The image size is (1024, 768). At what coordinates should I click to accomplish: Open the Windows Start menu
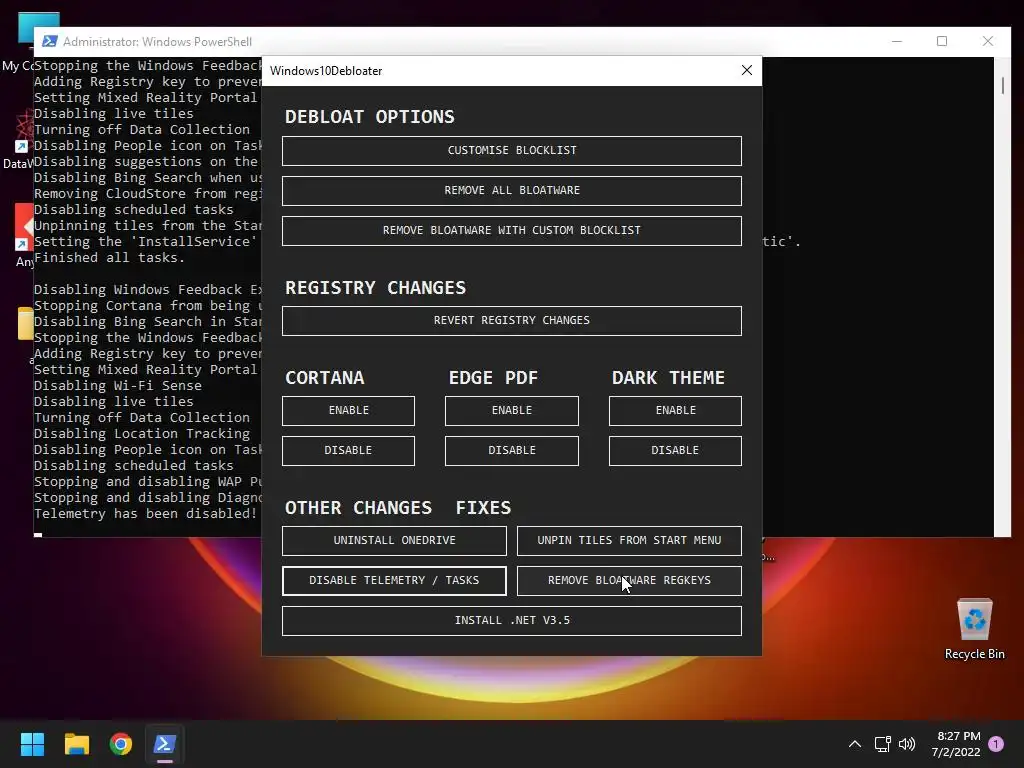tap(32, 744)
